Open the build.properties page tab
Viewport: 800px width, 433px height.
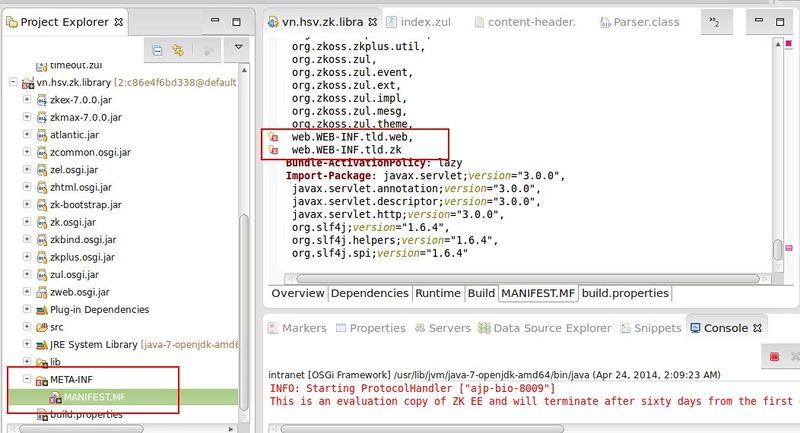coord(625,293)
